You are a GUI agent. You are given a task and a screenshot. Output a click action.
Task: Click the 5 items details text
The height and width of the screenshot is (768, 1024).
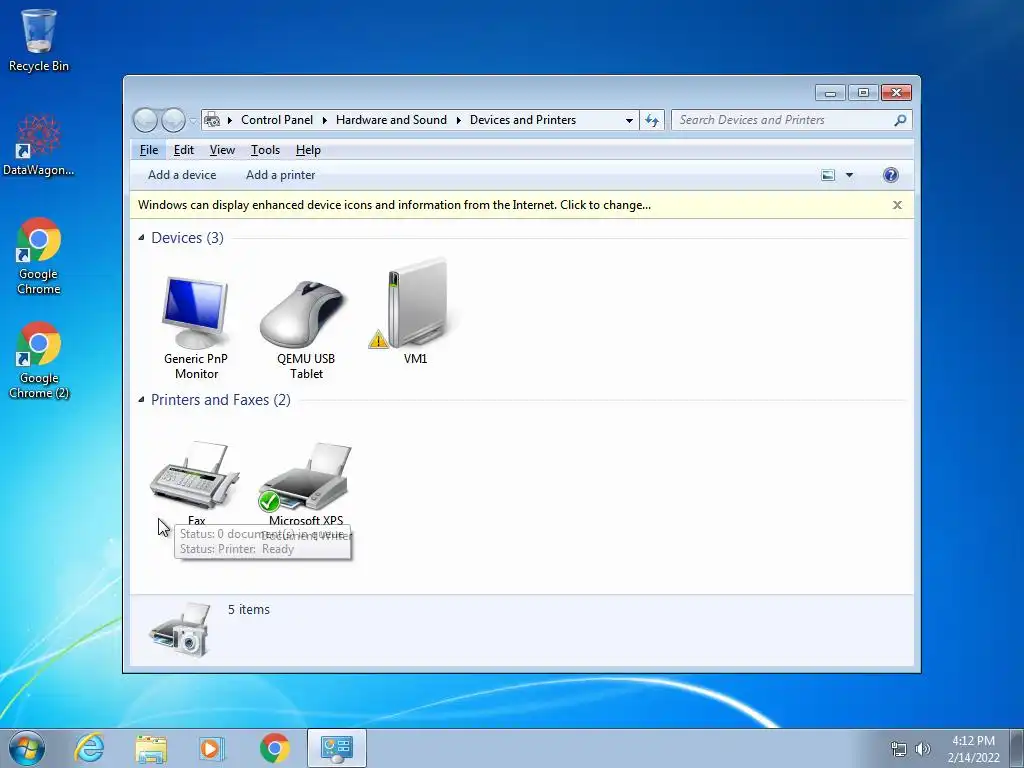coord(249,609)
